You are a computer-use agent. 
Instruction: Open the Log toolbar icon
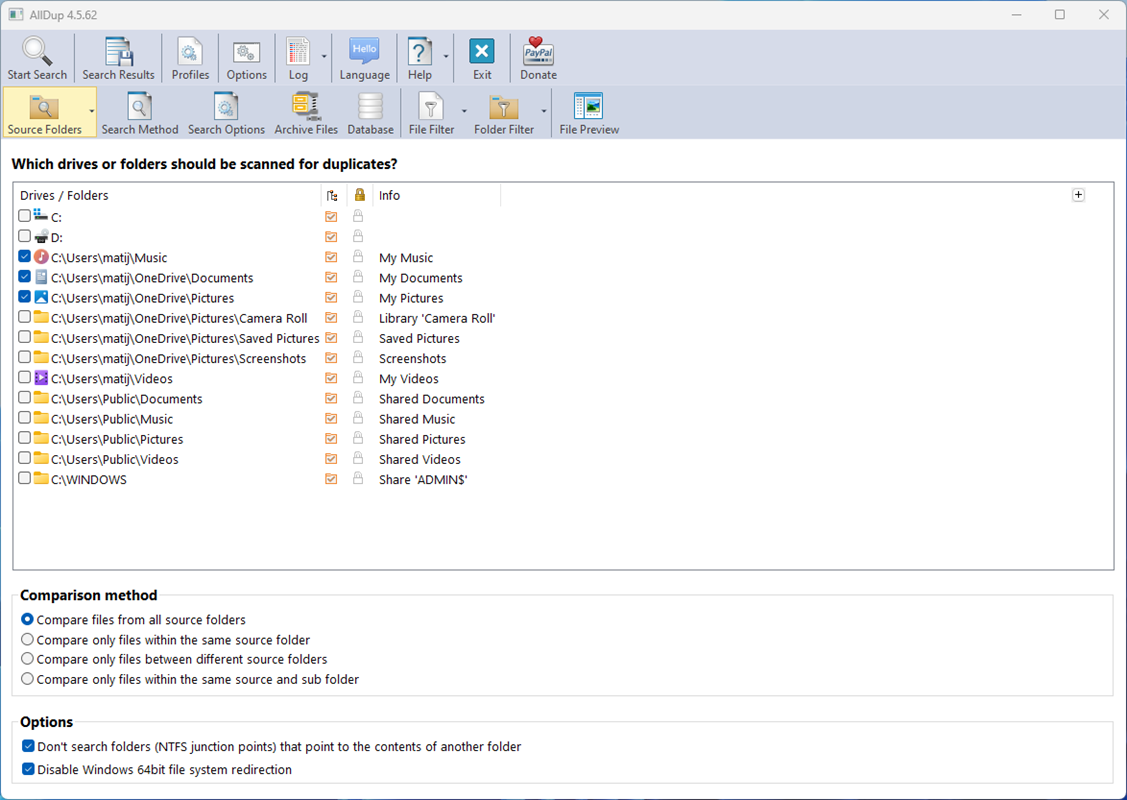tap(298, 52)
